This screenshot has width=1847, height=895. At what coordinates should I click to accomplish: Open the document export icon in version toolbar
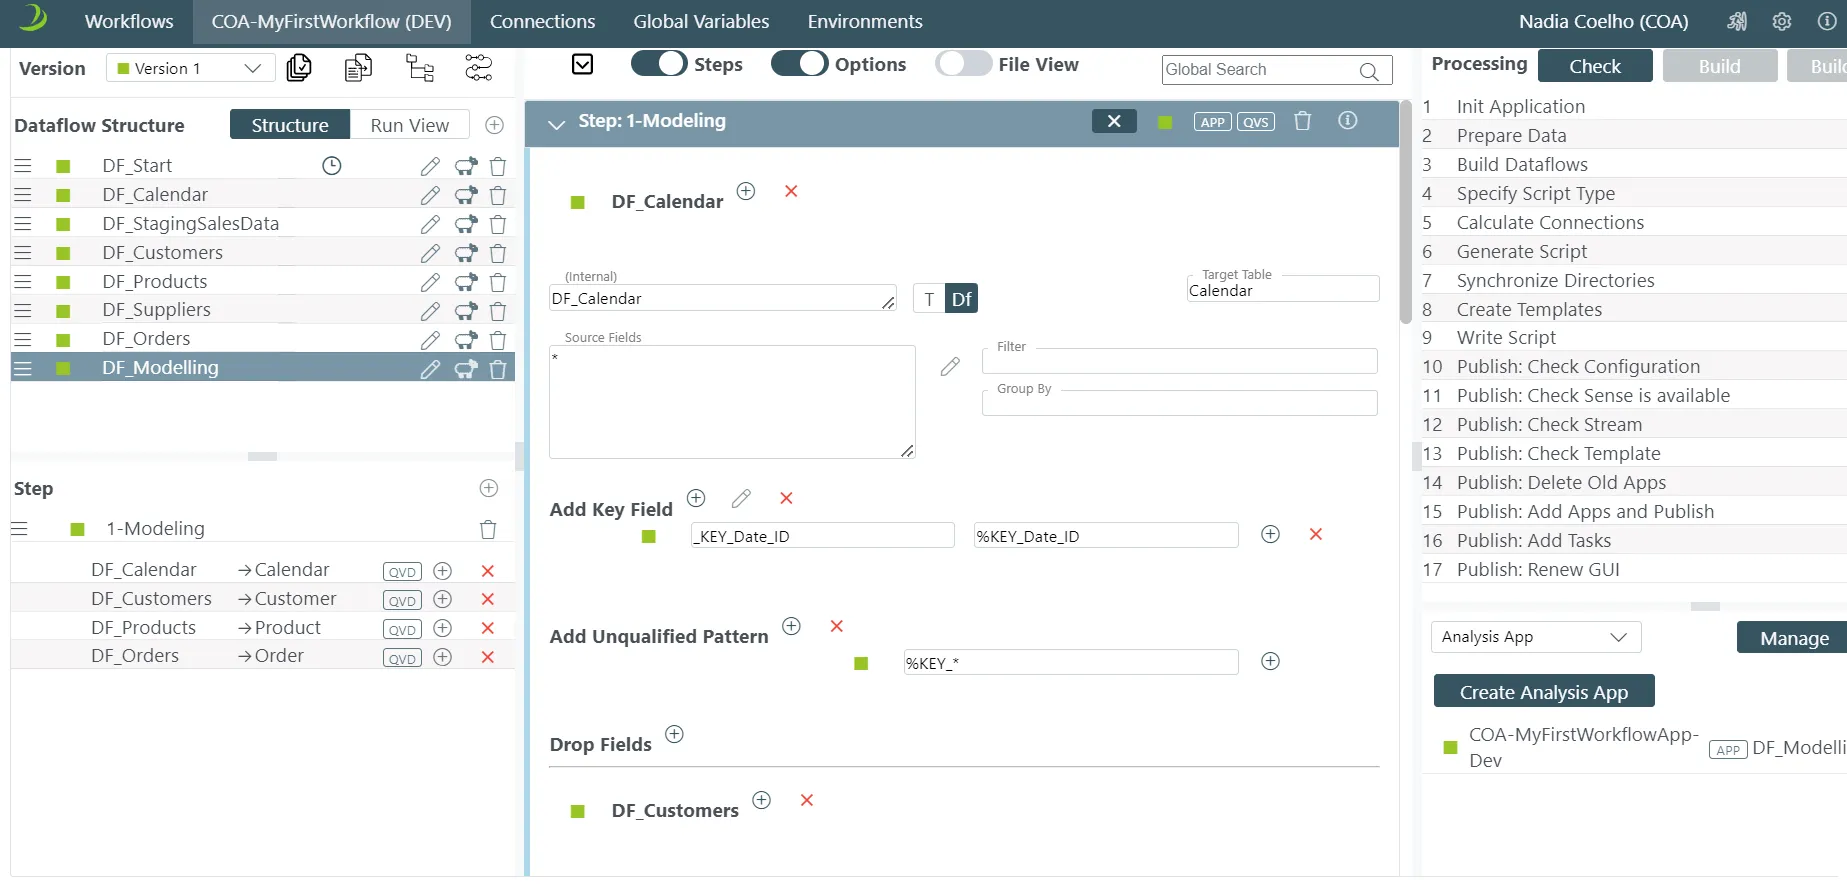(358, 68)
